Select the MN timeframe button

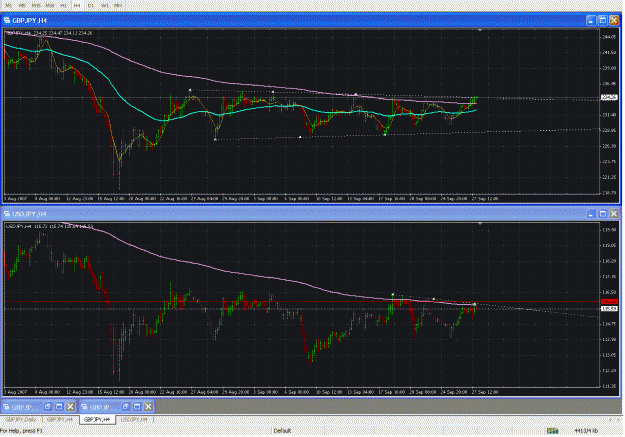click(118, 6)
